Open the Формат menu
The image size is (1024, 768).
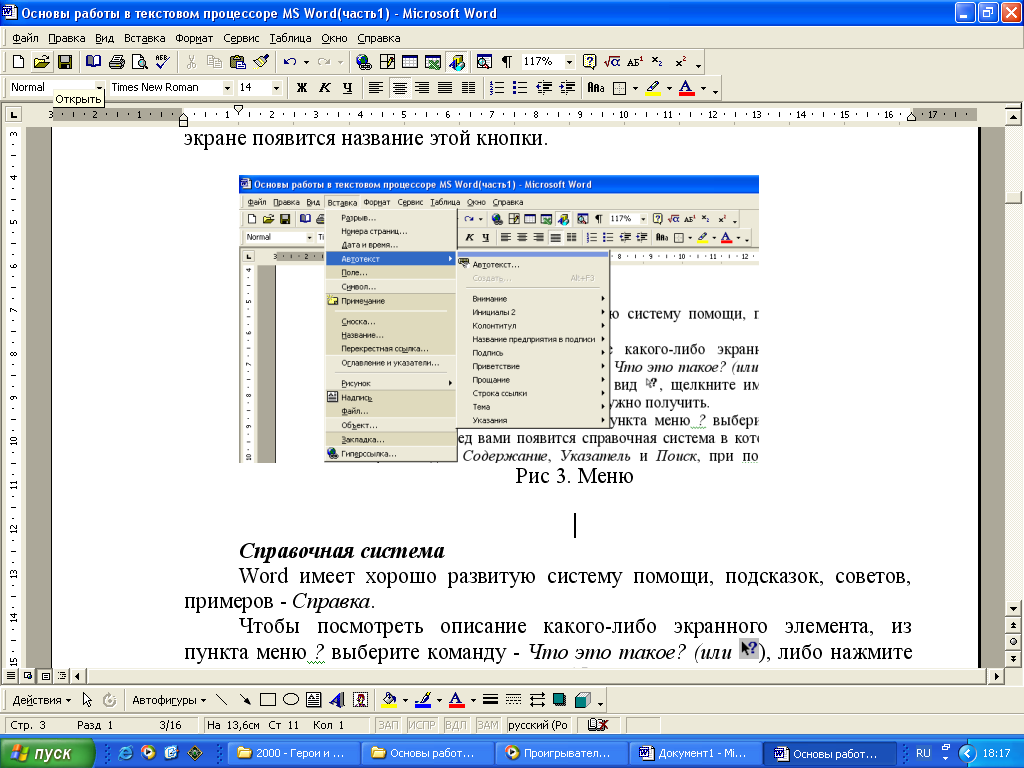click(194, 39)
